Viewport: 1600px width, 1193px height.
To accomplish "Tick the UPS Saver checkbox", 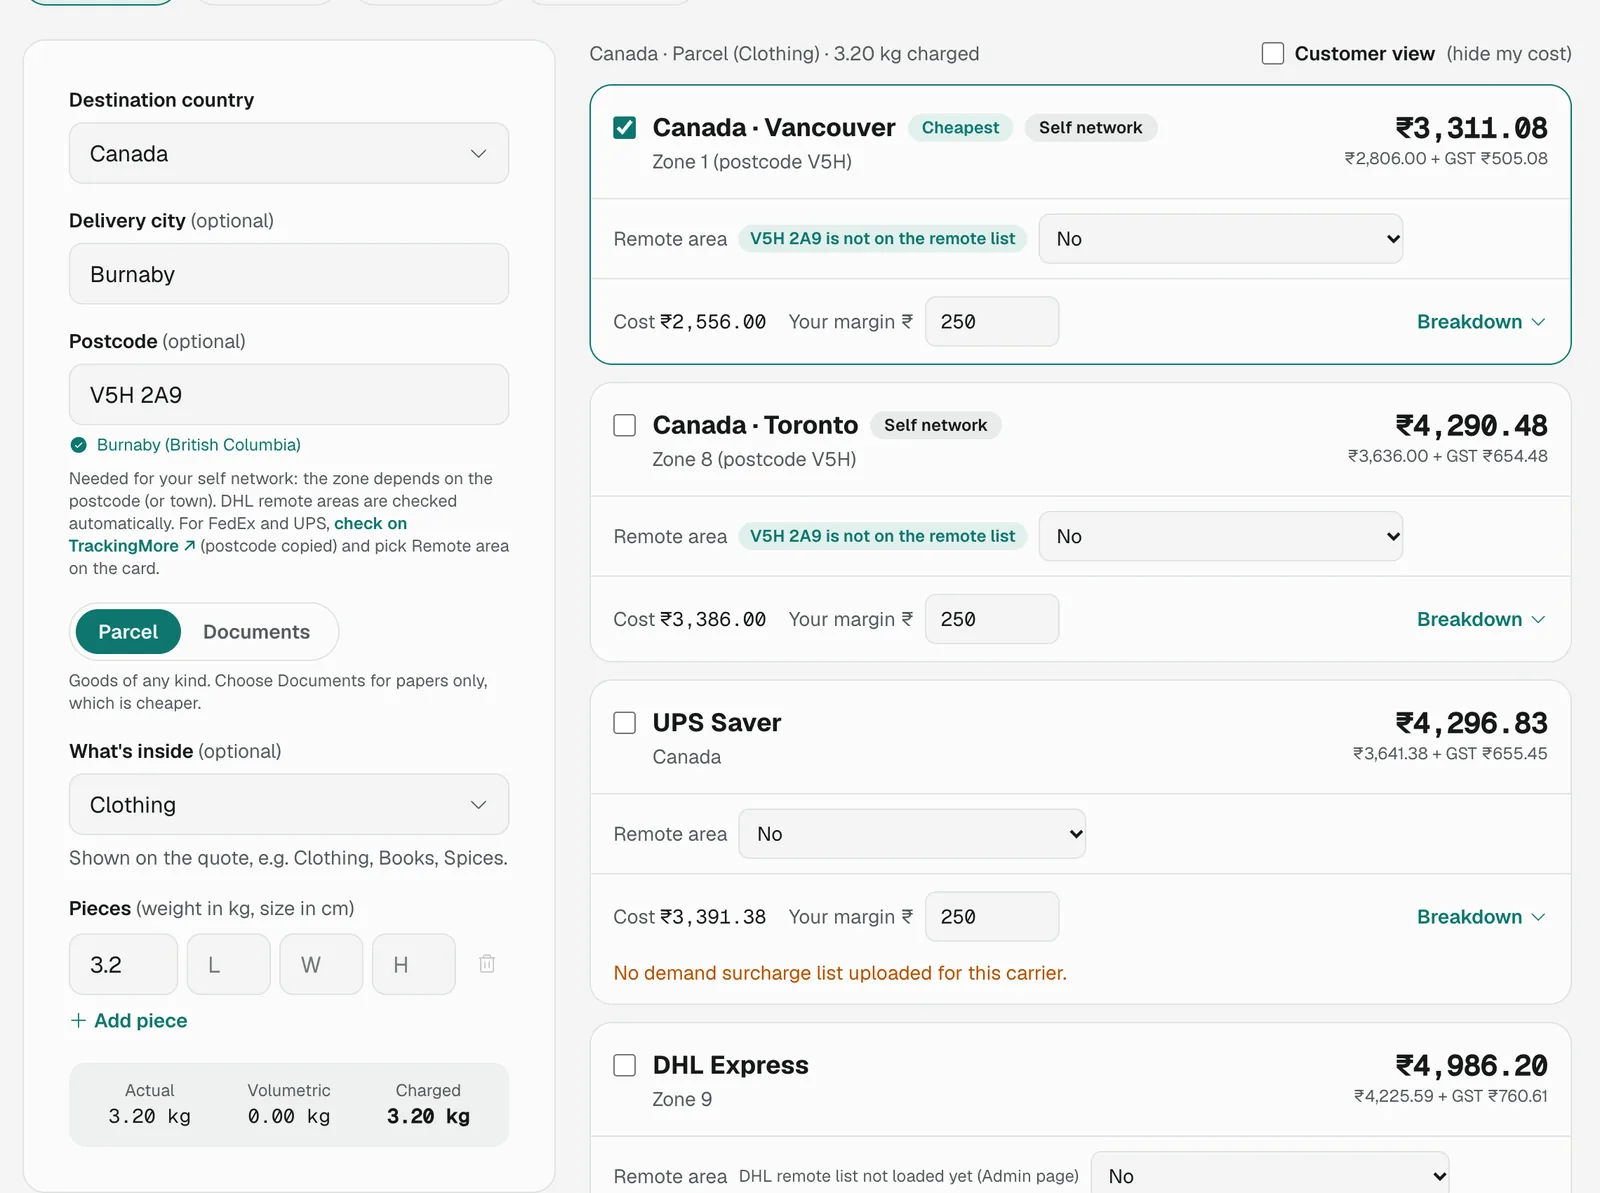I will point(625,723).
